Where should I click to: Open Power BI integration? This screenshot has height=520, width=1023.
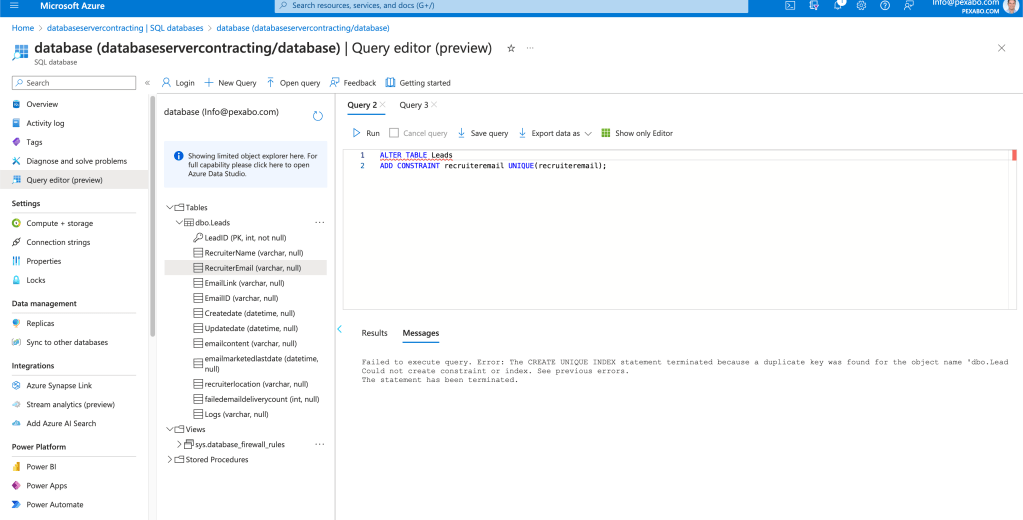(40, 466)
